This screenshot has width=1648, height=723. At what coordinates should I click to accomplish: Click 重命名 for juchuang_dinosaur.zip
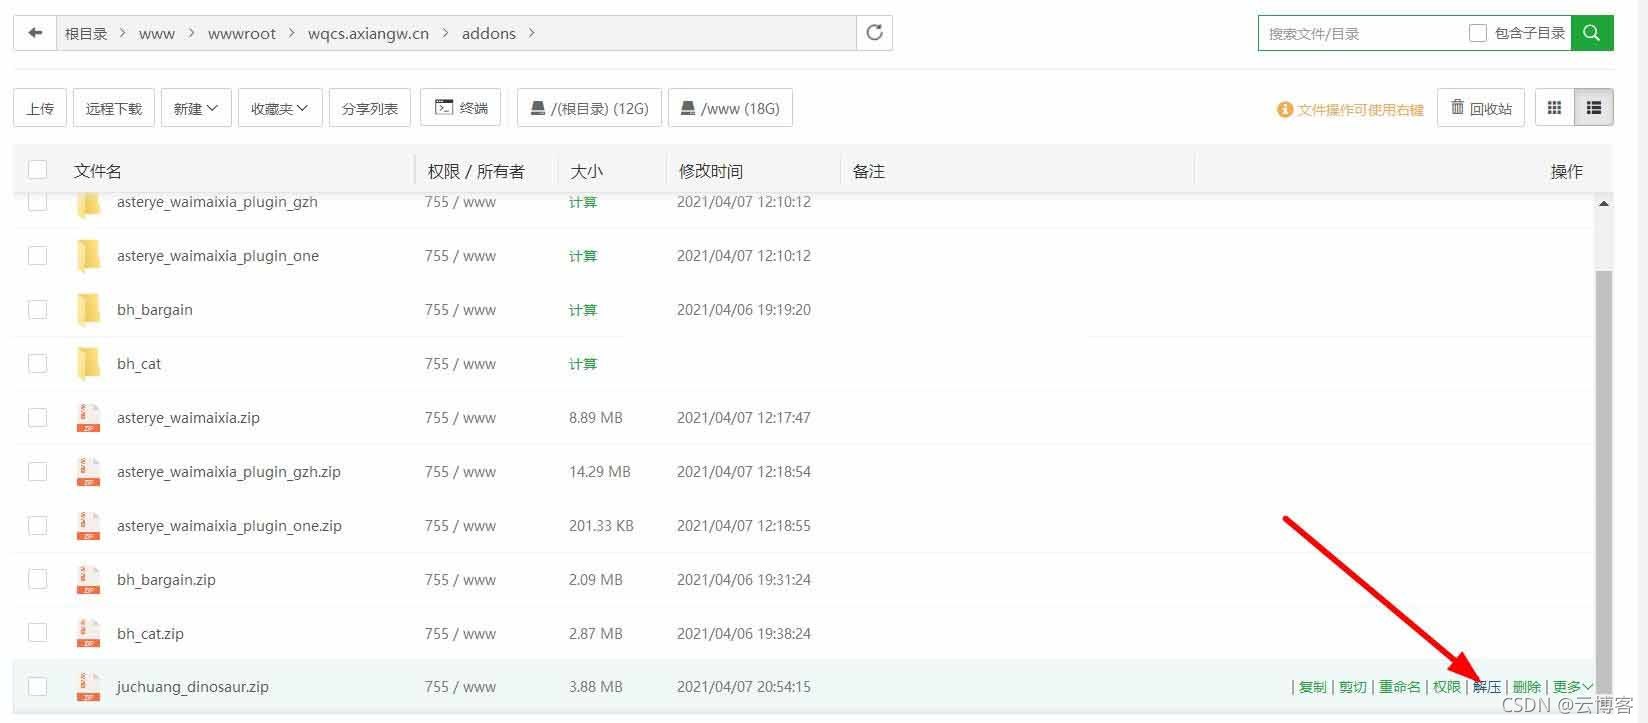click(1400, 687)
